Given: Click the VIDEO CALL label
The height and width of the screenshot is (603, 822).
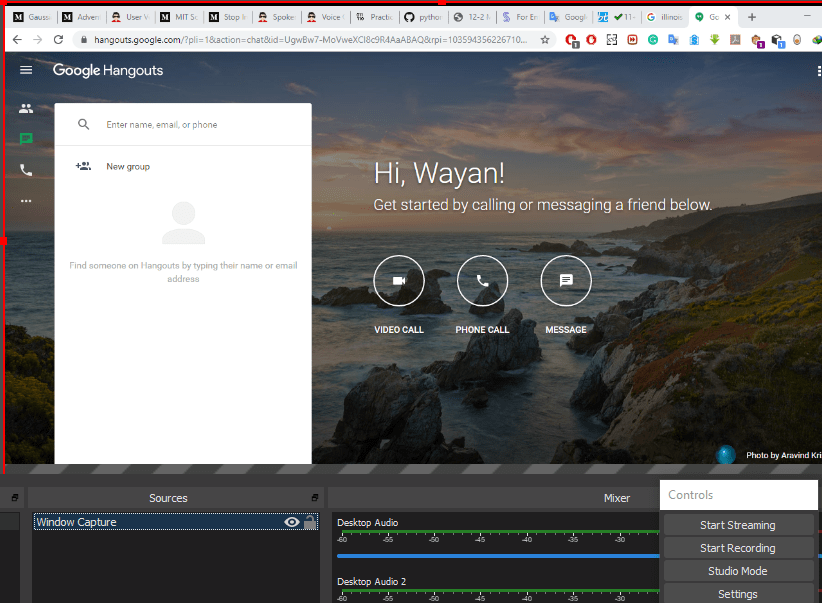Looking at the screenshot, I should pos(399,330).
